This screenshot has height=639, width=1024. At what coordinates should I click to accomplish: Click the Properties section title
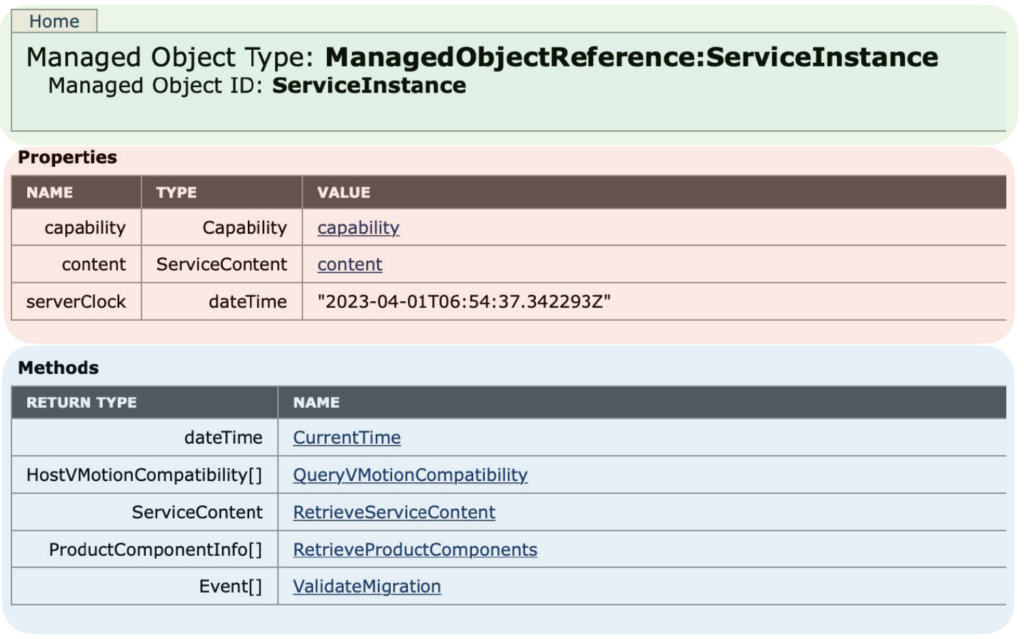click(67, 157)
